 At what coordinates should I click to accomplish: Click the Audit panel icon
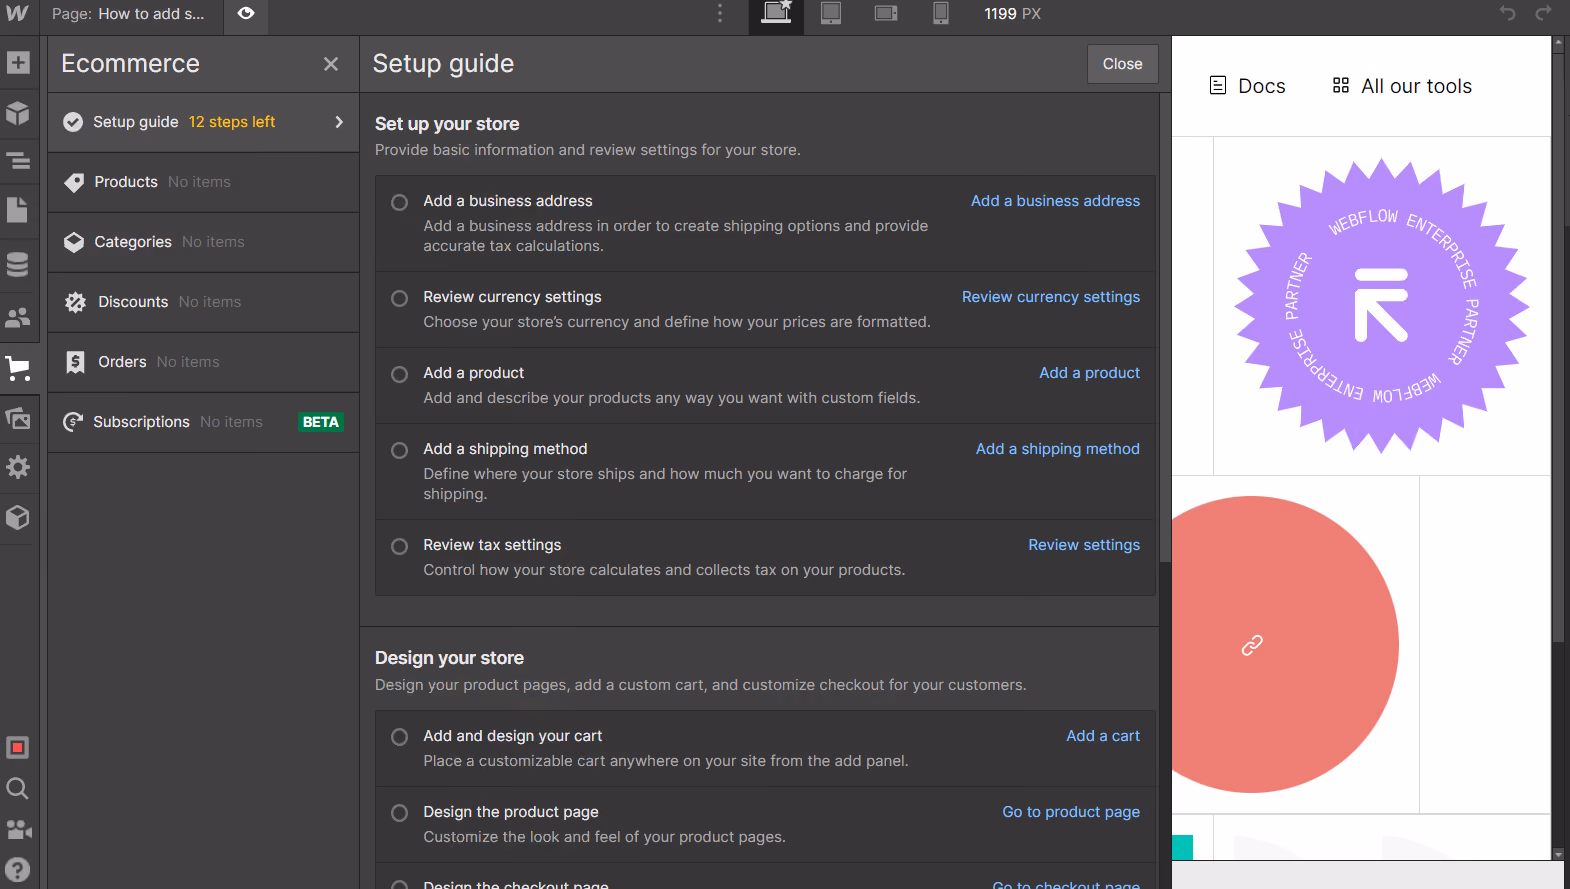pyautogui.click(x=18, y=748)
